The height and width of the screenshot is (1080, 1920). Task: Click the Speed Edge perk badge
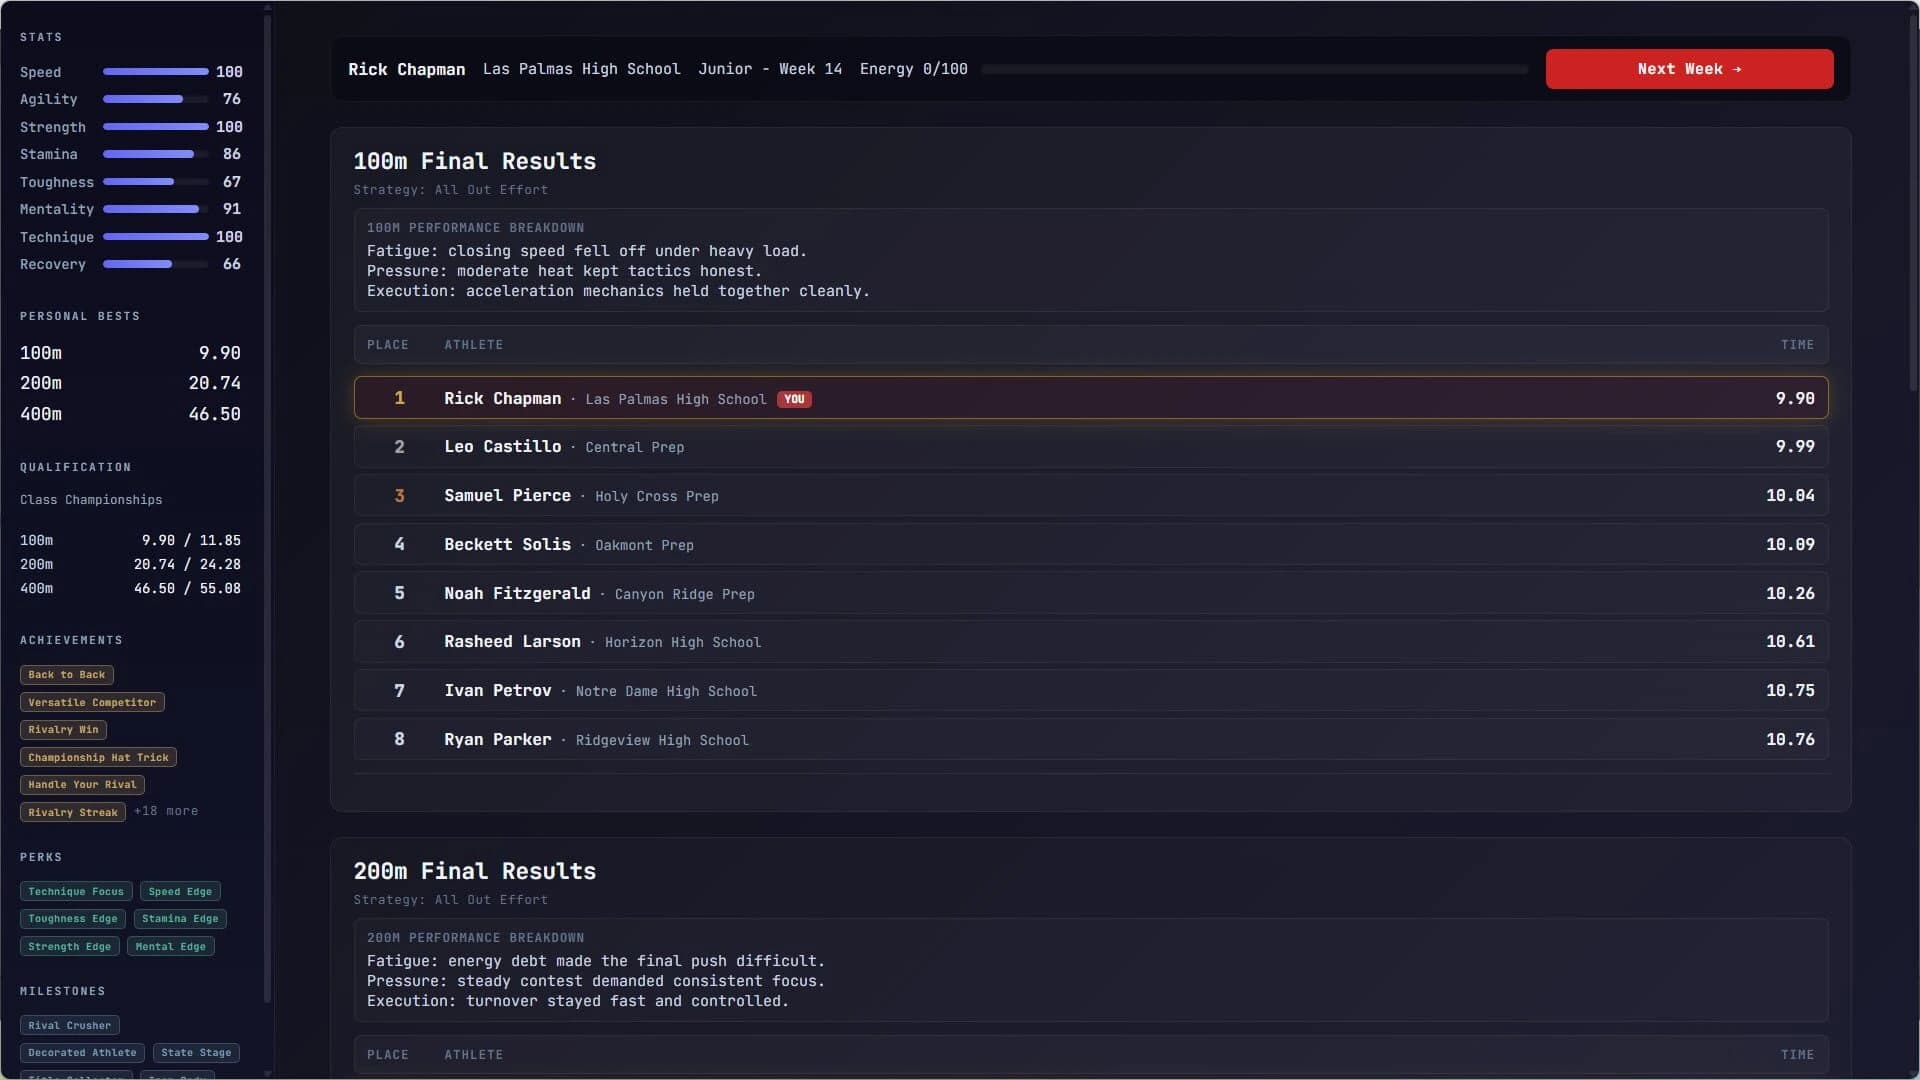point(180,891)
